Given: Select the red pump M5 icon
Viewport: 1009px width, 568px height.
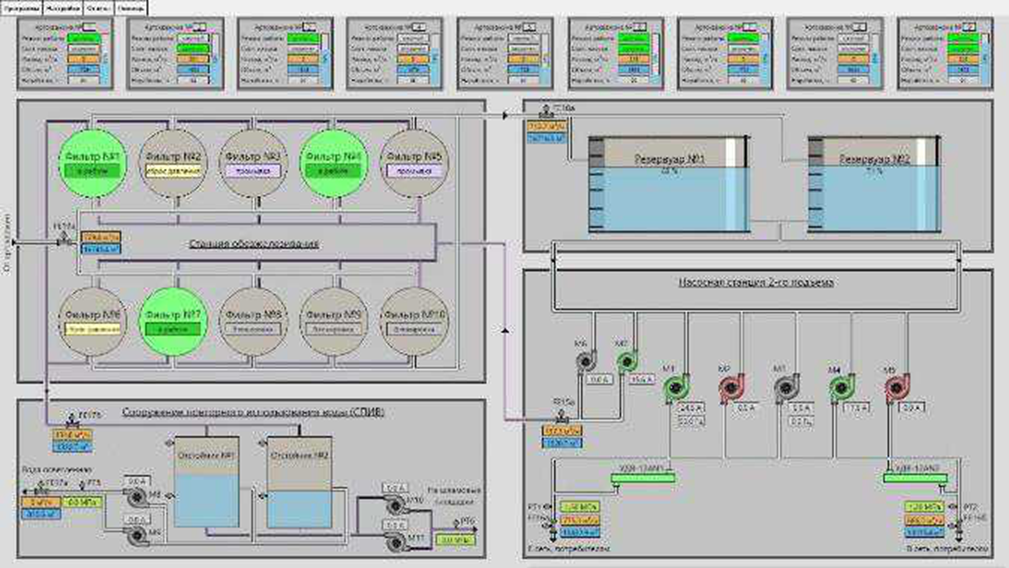Looking at the screenshot, I should 896,388.
